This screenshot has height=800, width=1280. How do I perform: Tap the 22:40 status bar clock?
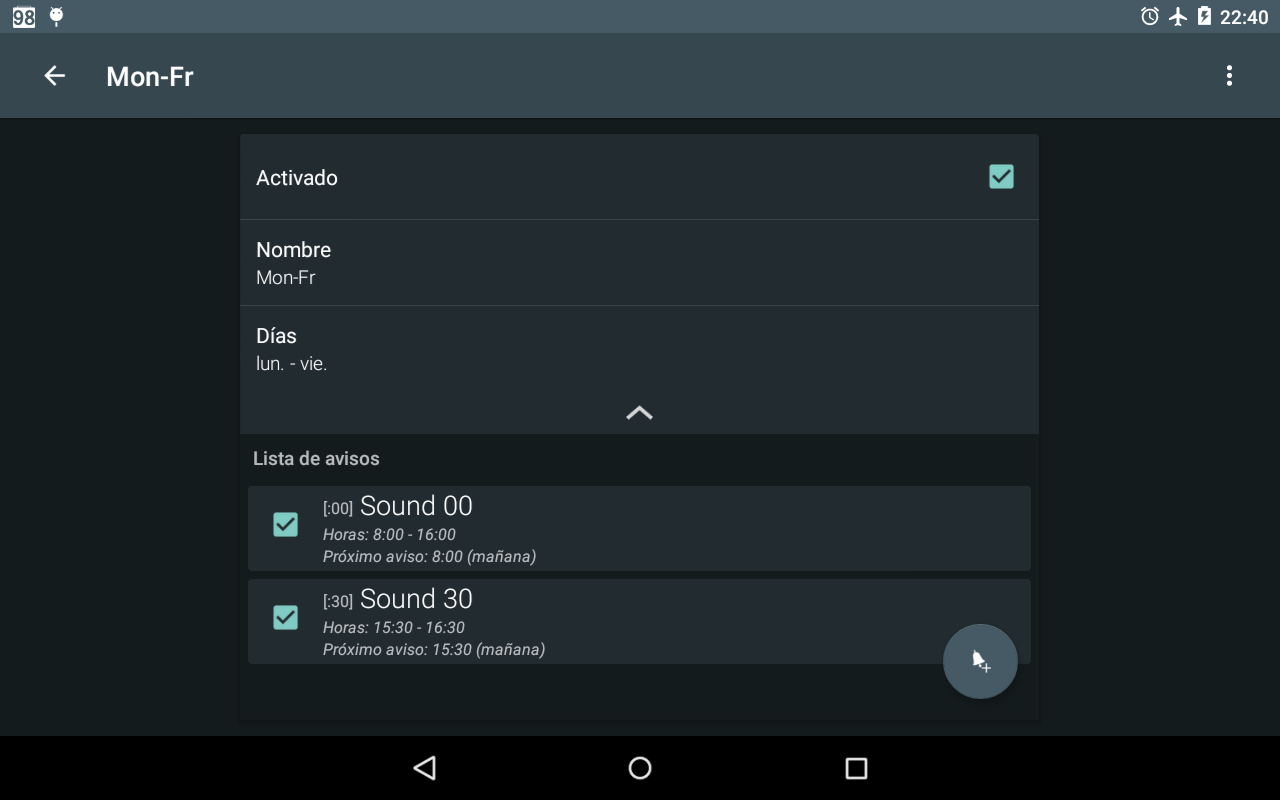point(1244,17)
